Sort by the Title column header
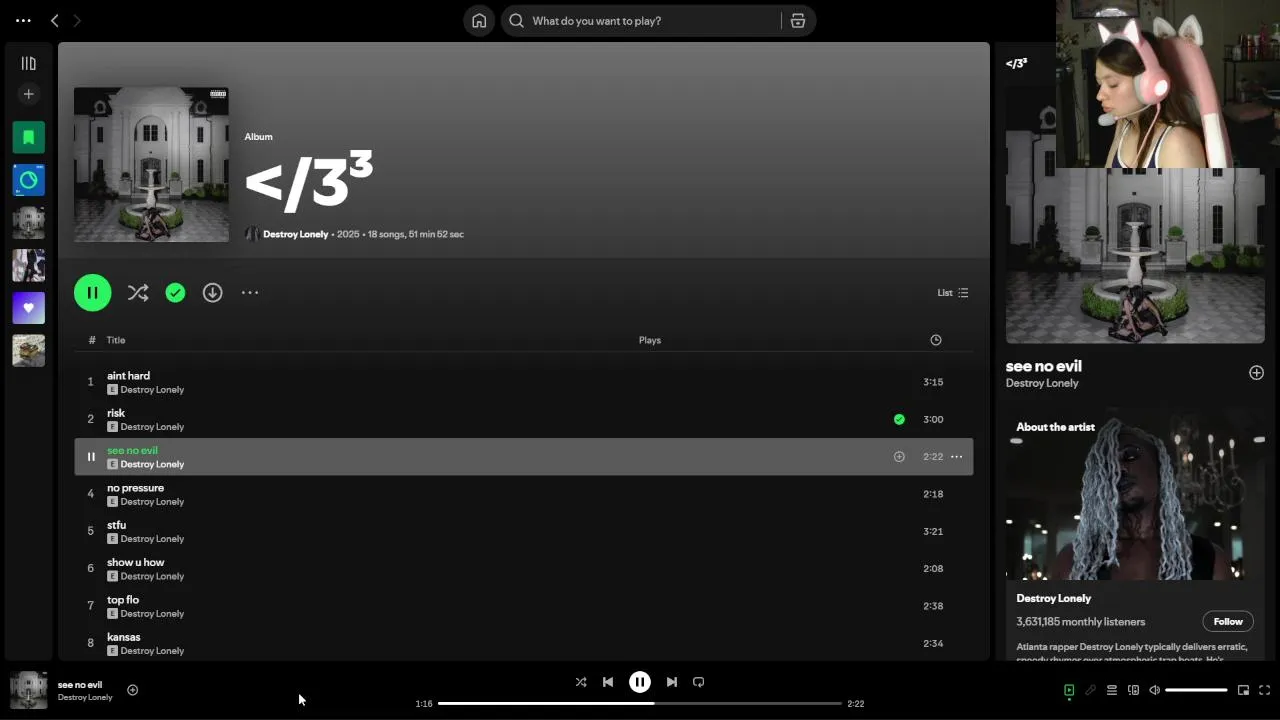Screen dimensions: 1280x720 pyautogui.click(x=116, y=340)
